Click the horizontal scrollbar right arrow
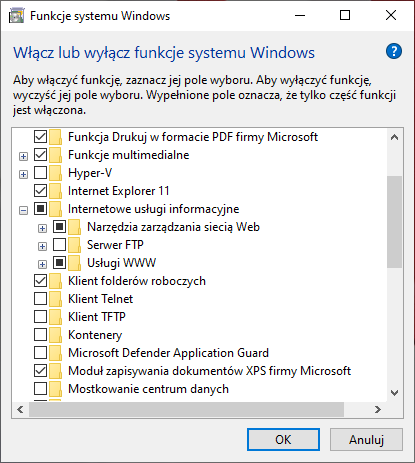The height and width of the screenshot is (463, 415). coord(378,409)
